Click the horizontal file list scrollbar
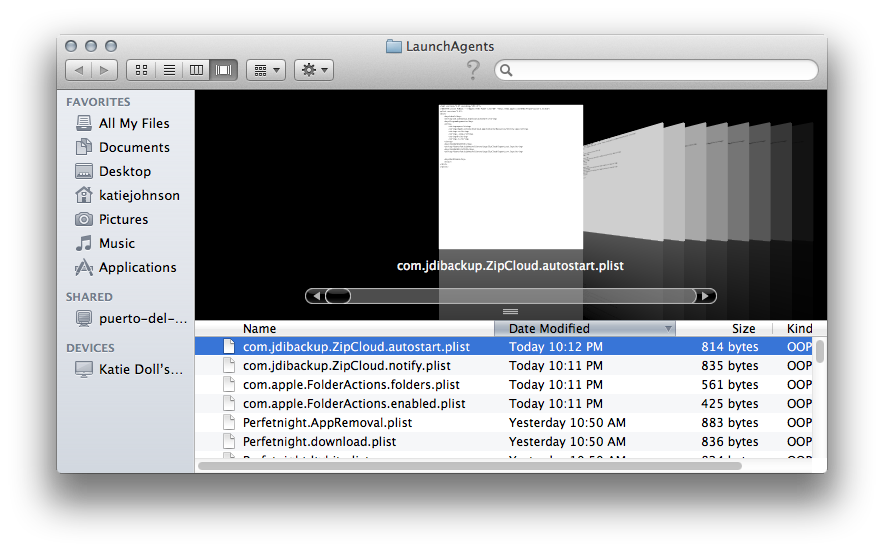This screenshot has width=884, height=552. (470, 466)
